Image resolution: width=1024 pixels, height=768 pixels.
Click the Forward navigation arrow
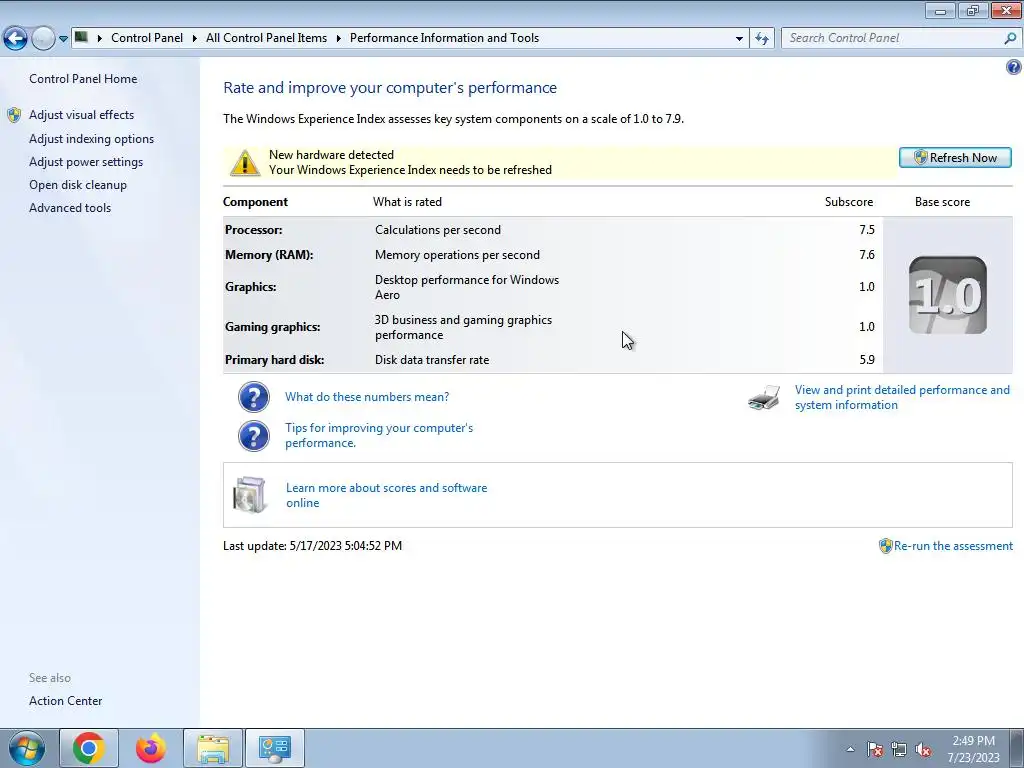[43, 39]
